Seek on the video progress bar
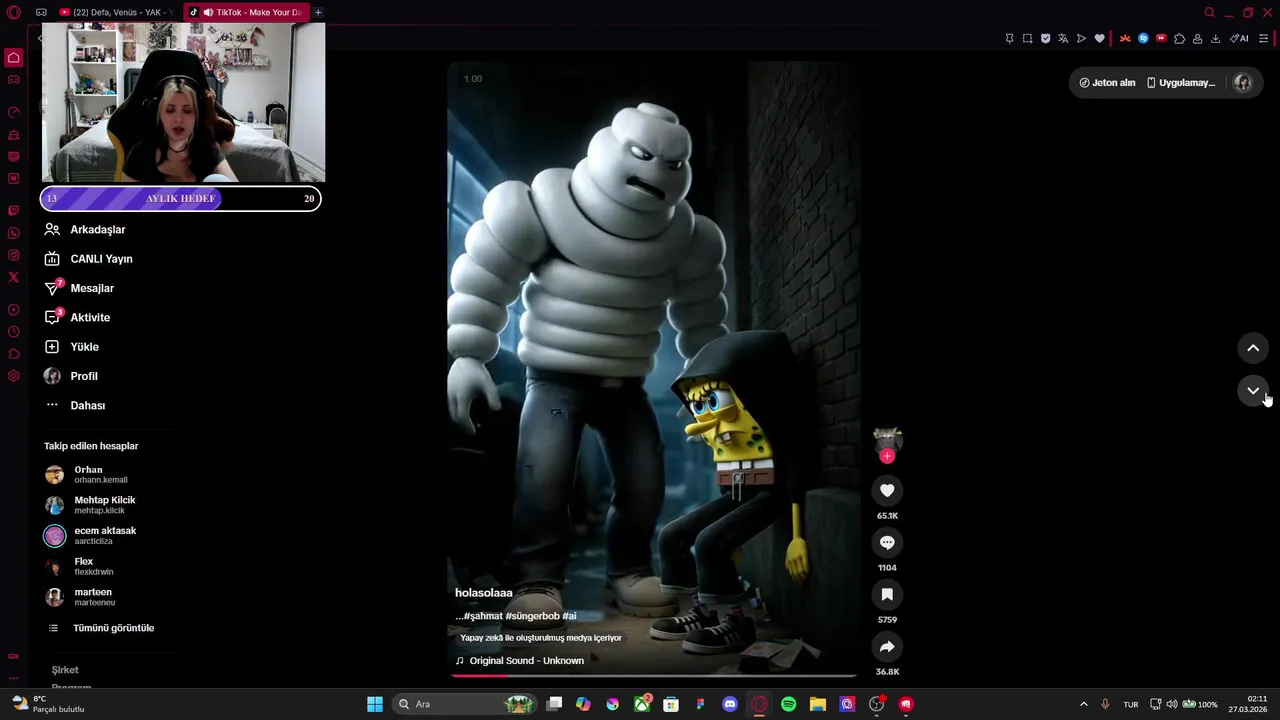Viewport: 1280px width, 720px height. [652, 676]
